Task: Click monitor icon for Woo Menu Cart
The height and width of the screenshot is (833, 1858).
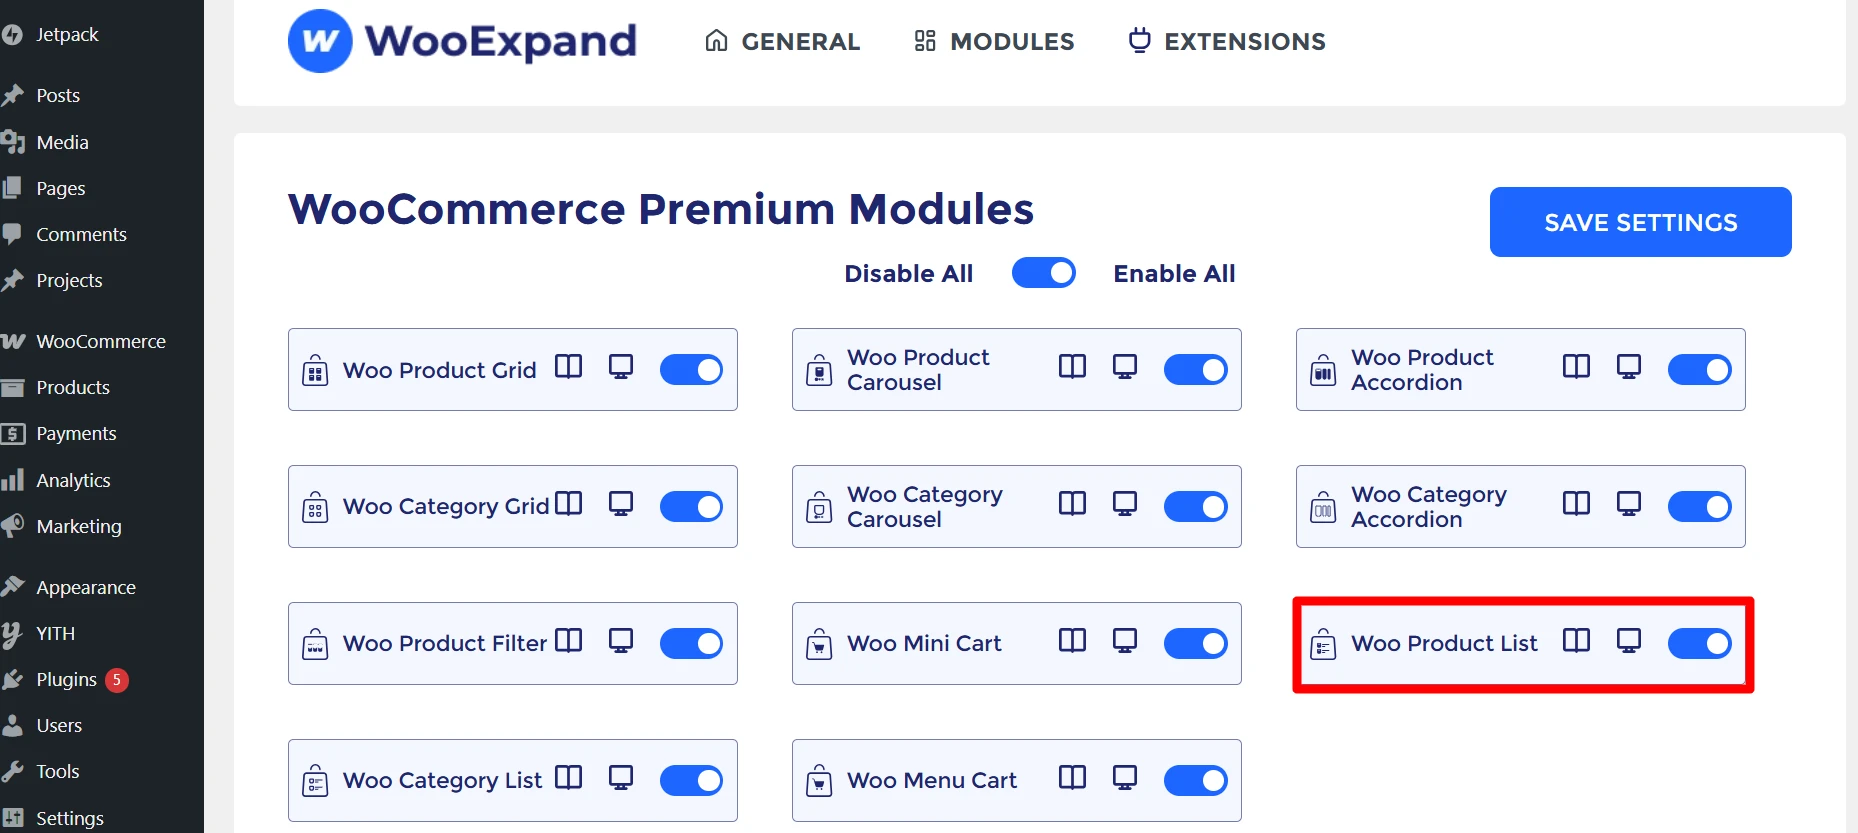Action: [1125, 778]
